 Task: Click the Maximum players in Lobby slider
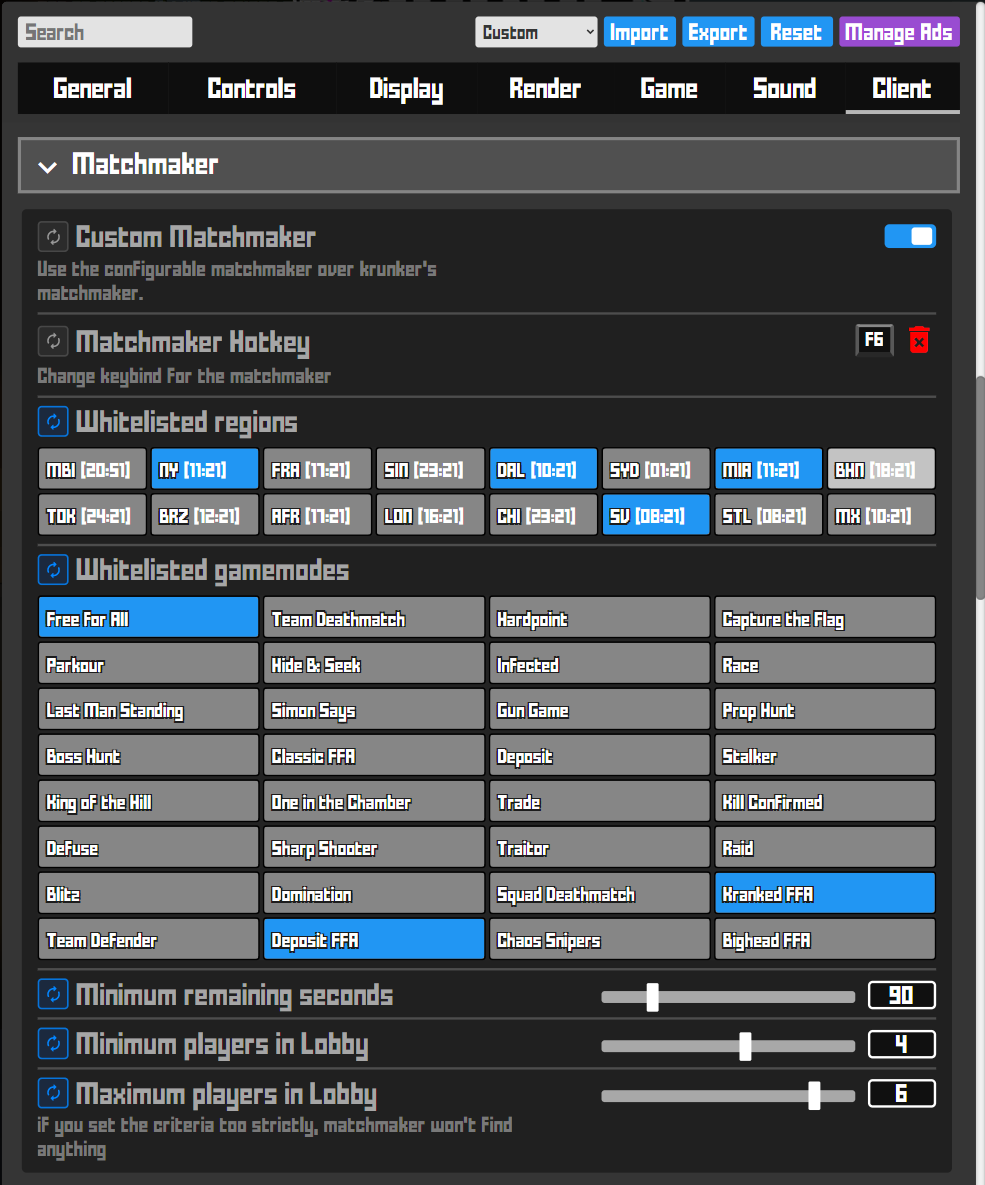click(728, 1095)
